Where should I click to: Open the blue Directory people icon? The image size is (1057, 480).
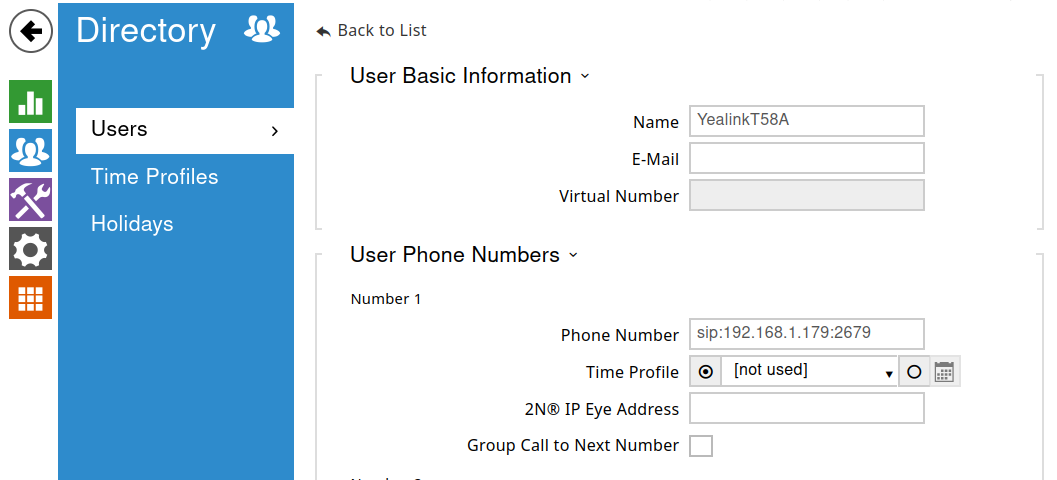click(30, 150)
